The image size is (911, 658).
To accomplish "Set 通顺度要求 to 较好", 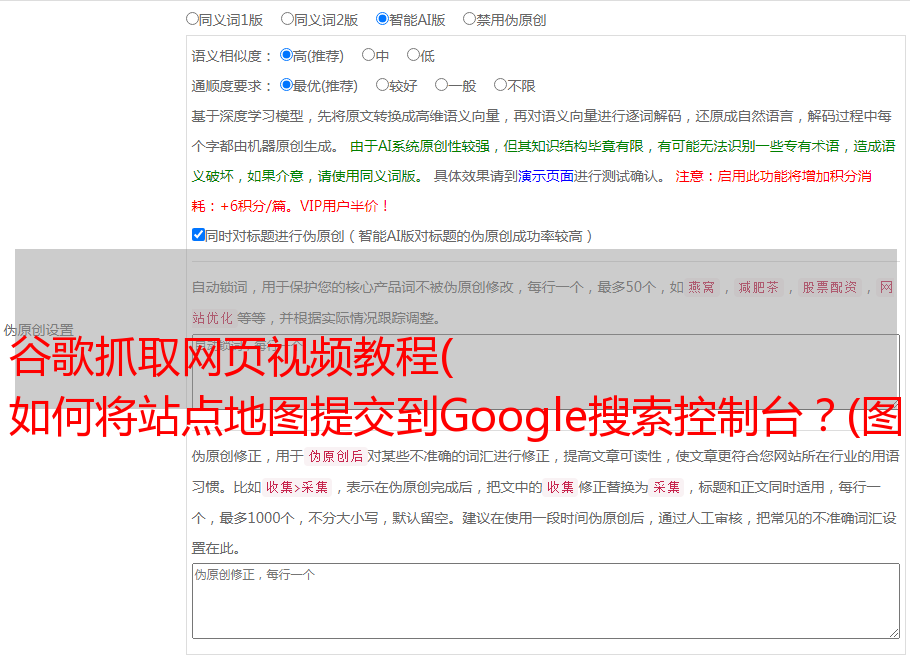I will [382, 85].
